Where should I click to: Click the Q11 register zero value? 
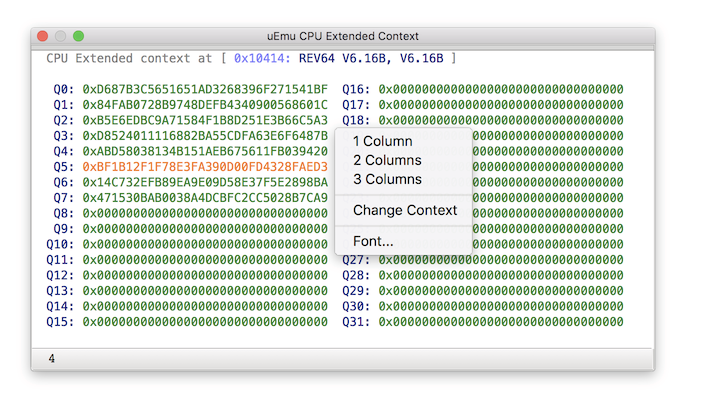205,260
